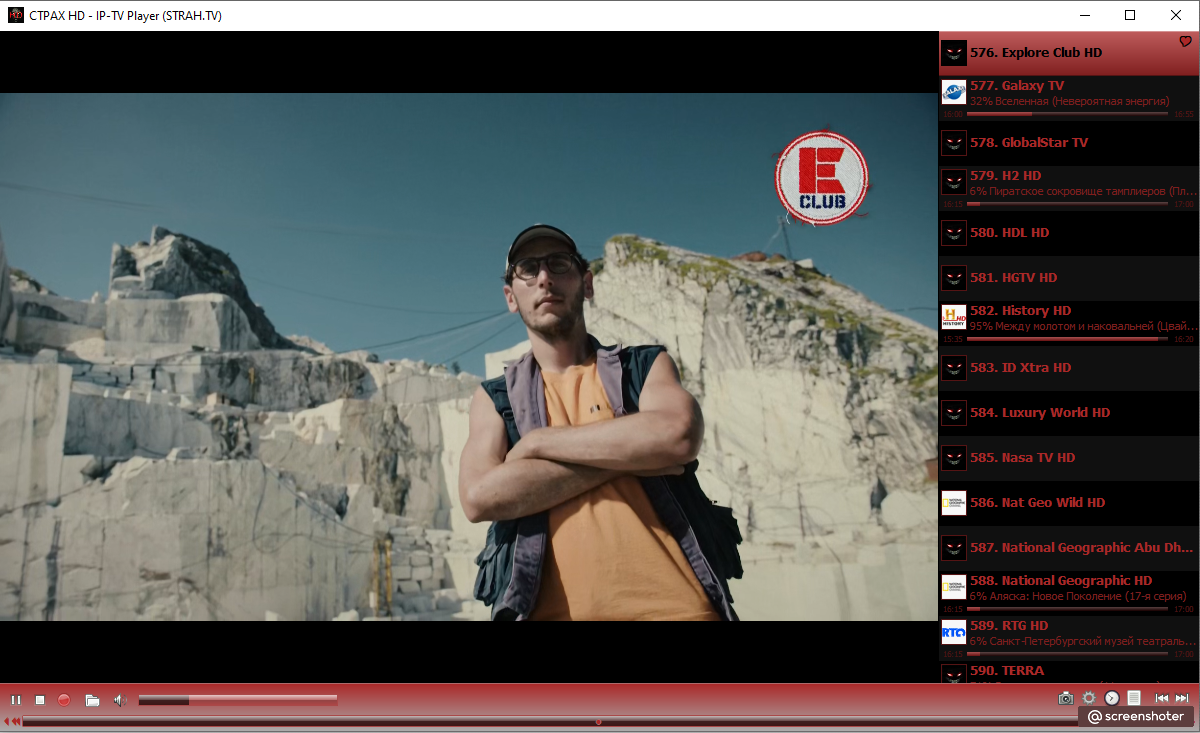1200x733 pixels.
Task: Open channel 582. History HD
Action: [1069, 323]
